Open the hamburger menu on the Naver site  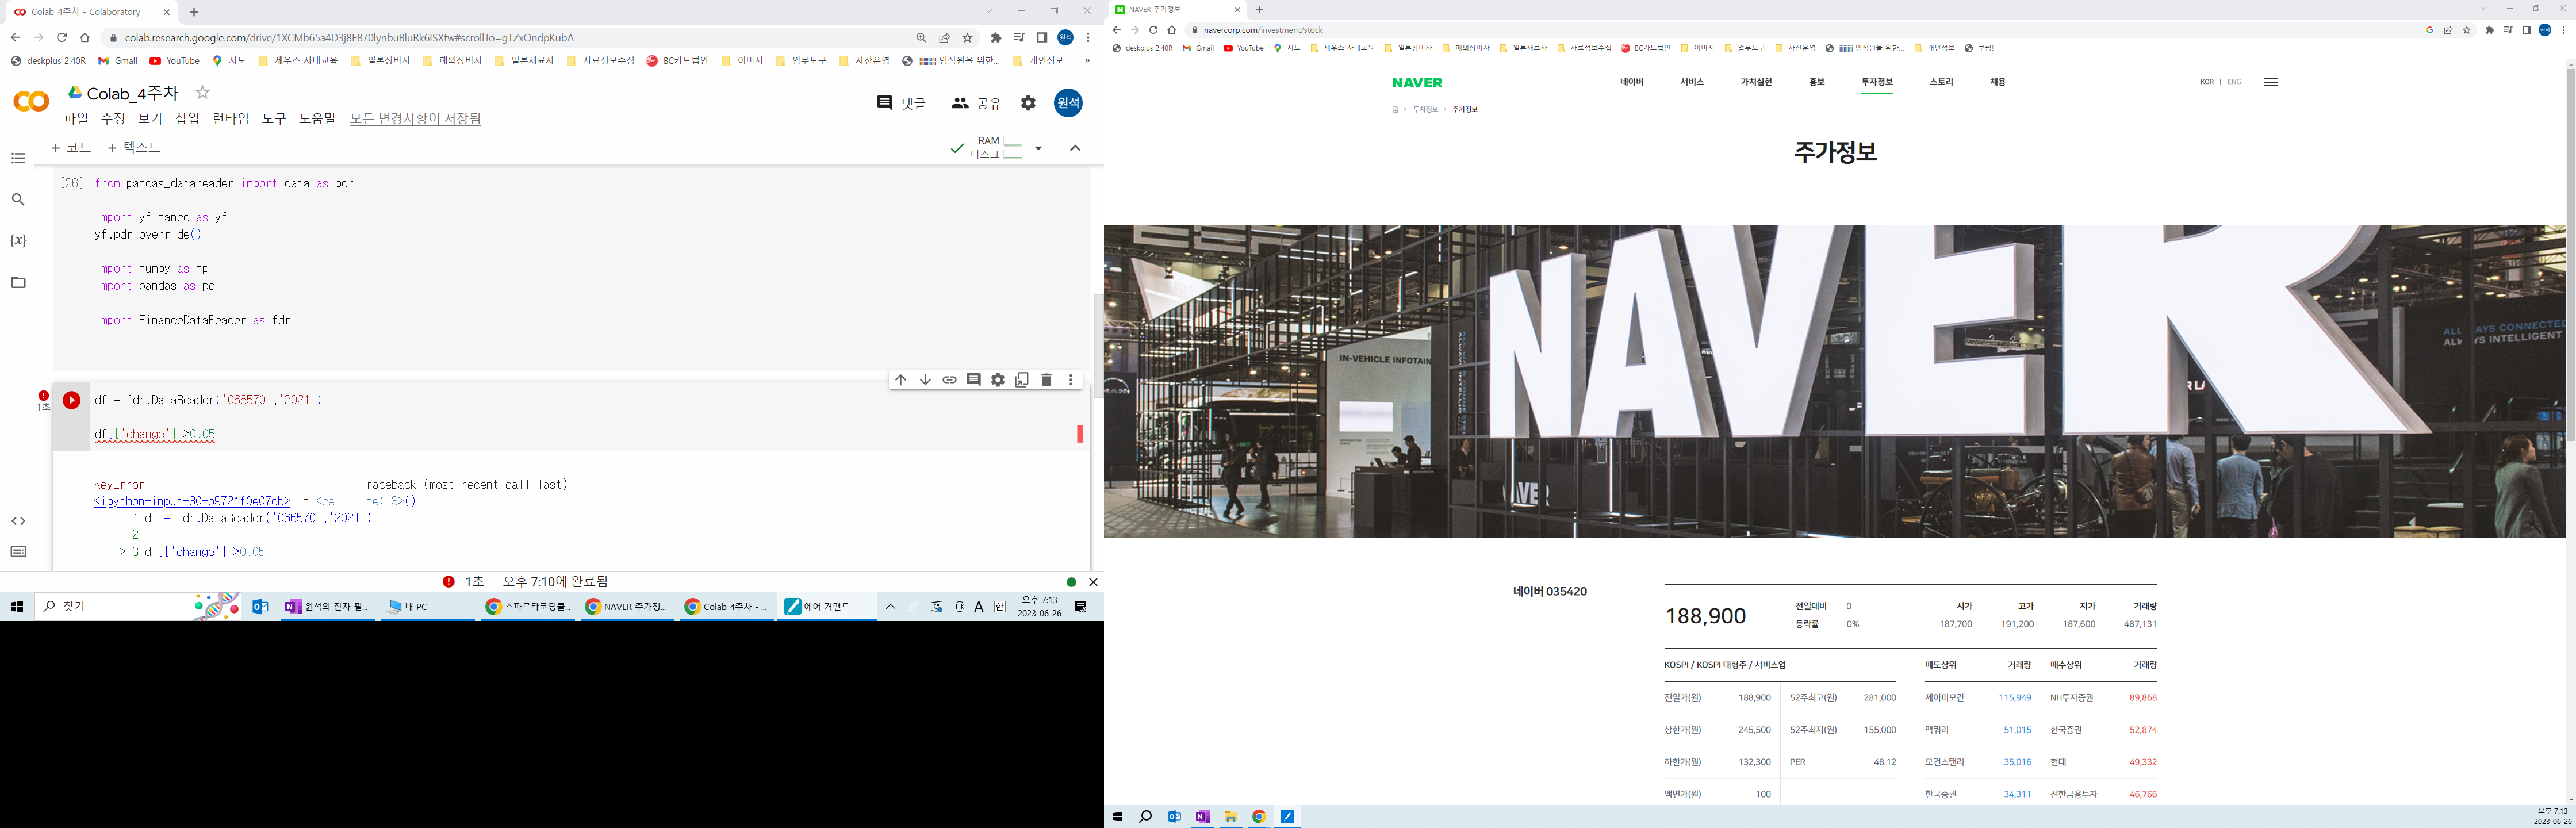(2271, 82)
